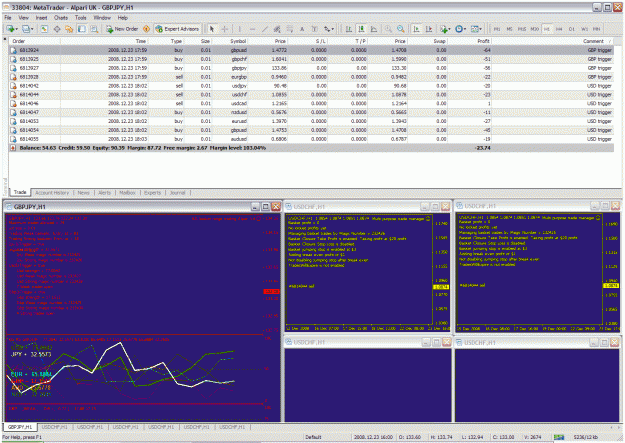Select the Equidistant Channel tool

tap(277, 29)
